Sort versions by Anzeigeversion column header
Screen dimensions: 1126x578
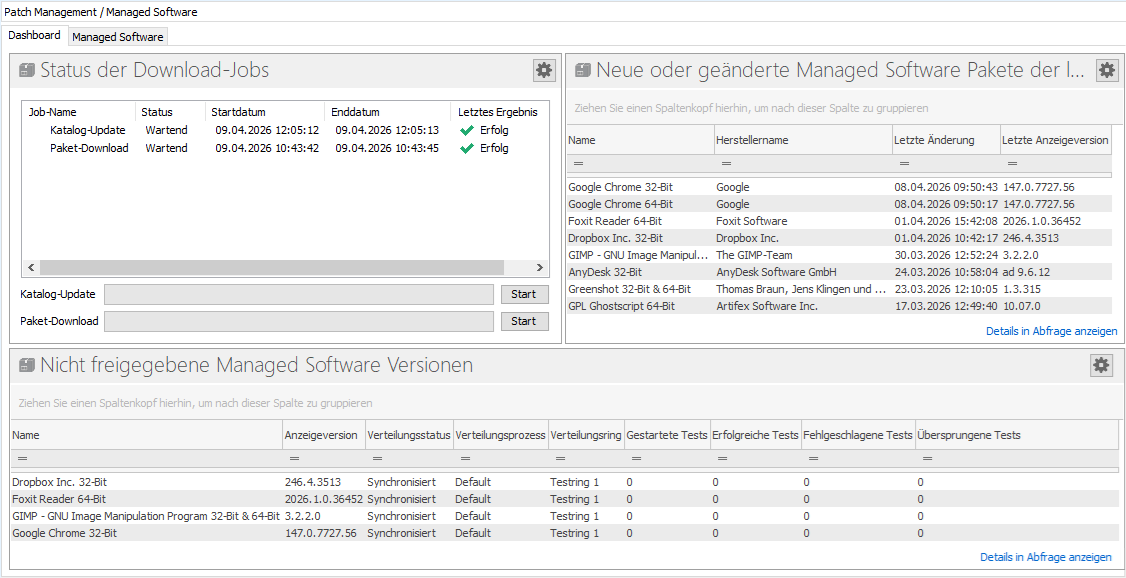[x=324, y=435]
